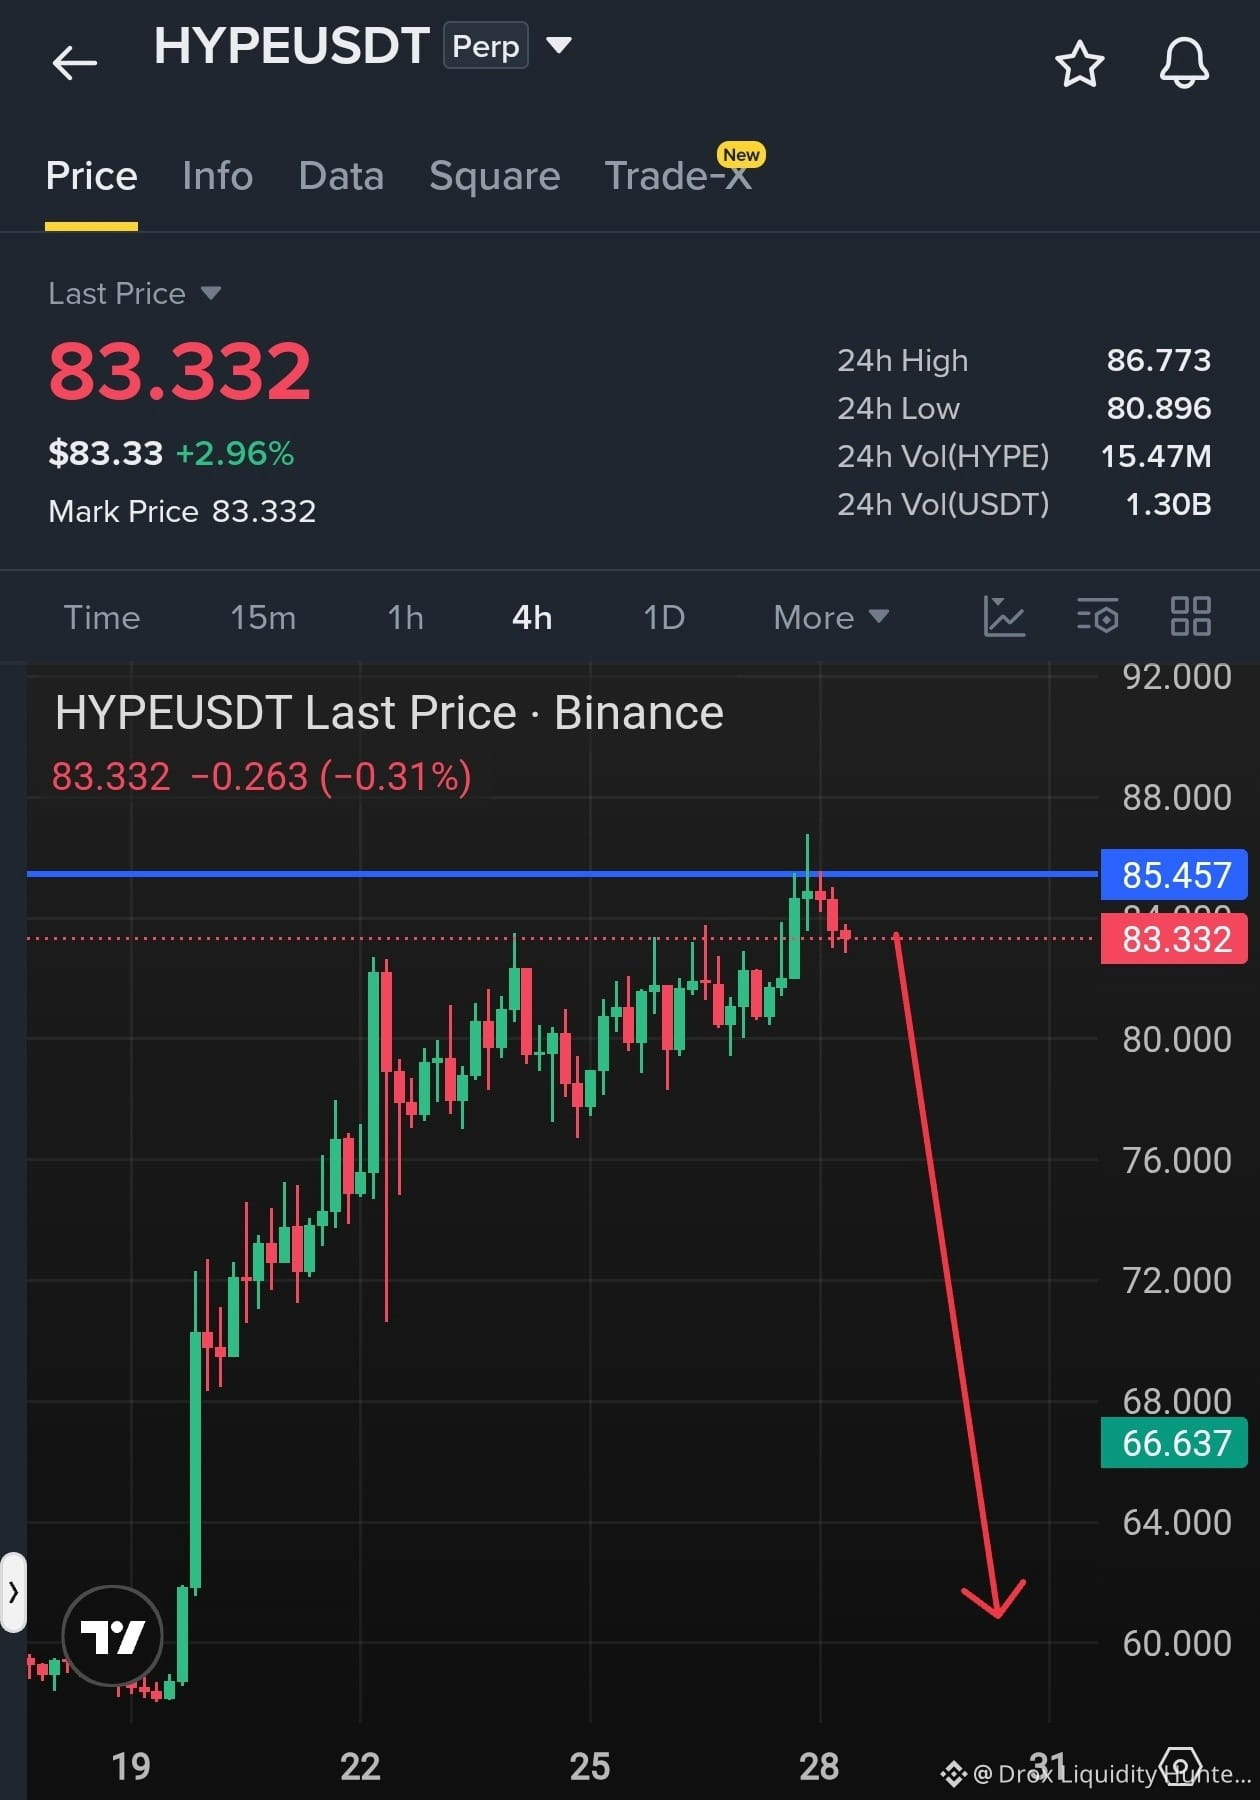Click the red 83.332 current price label
Image resolution: width=1260 pixels, height=1800 pixels.
[1174, 939]
